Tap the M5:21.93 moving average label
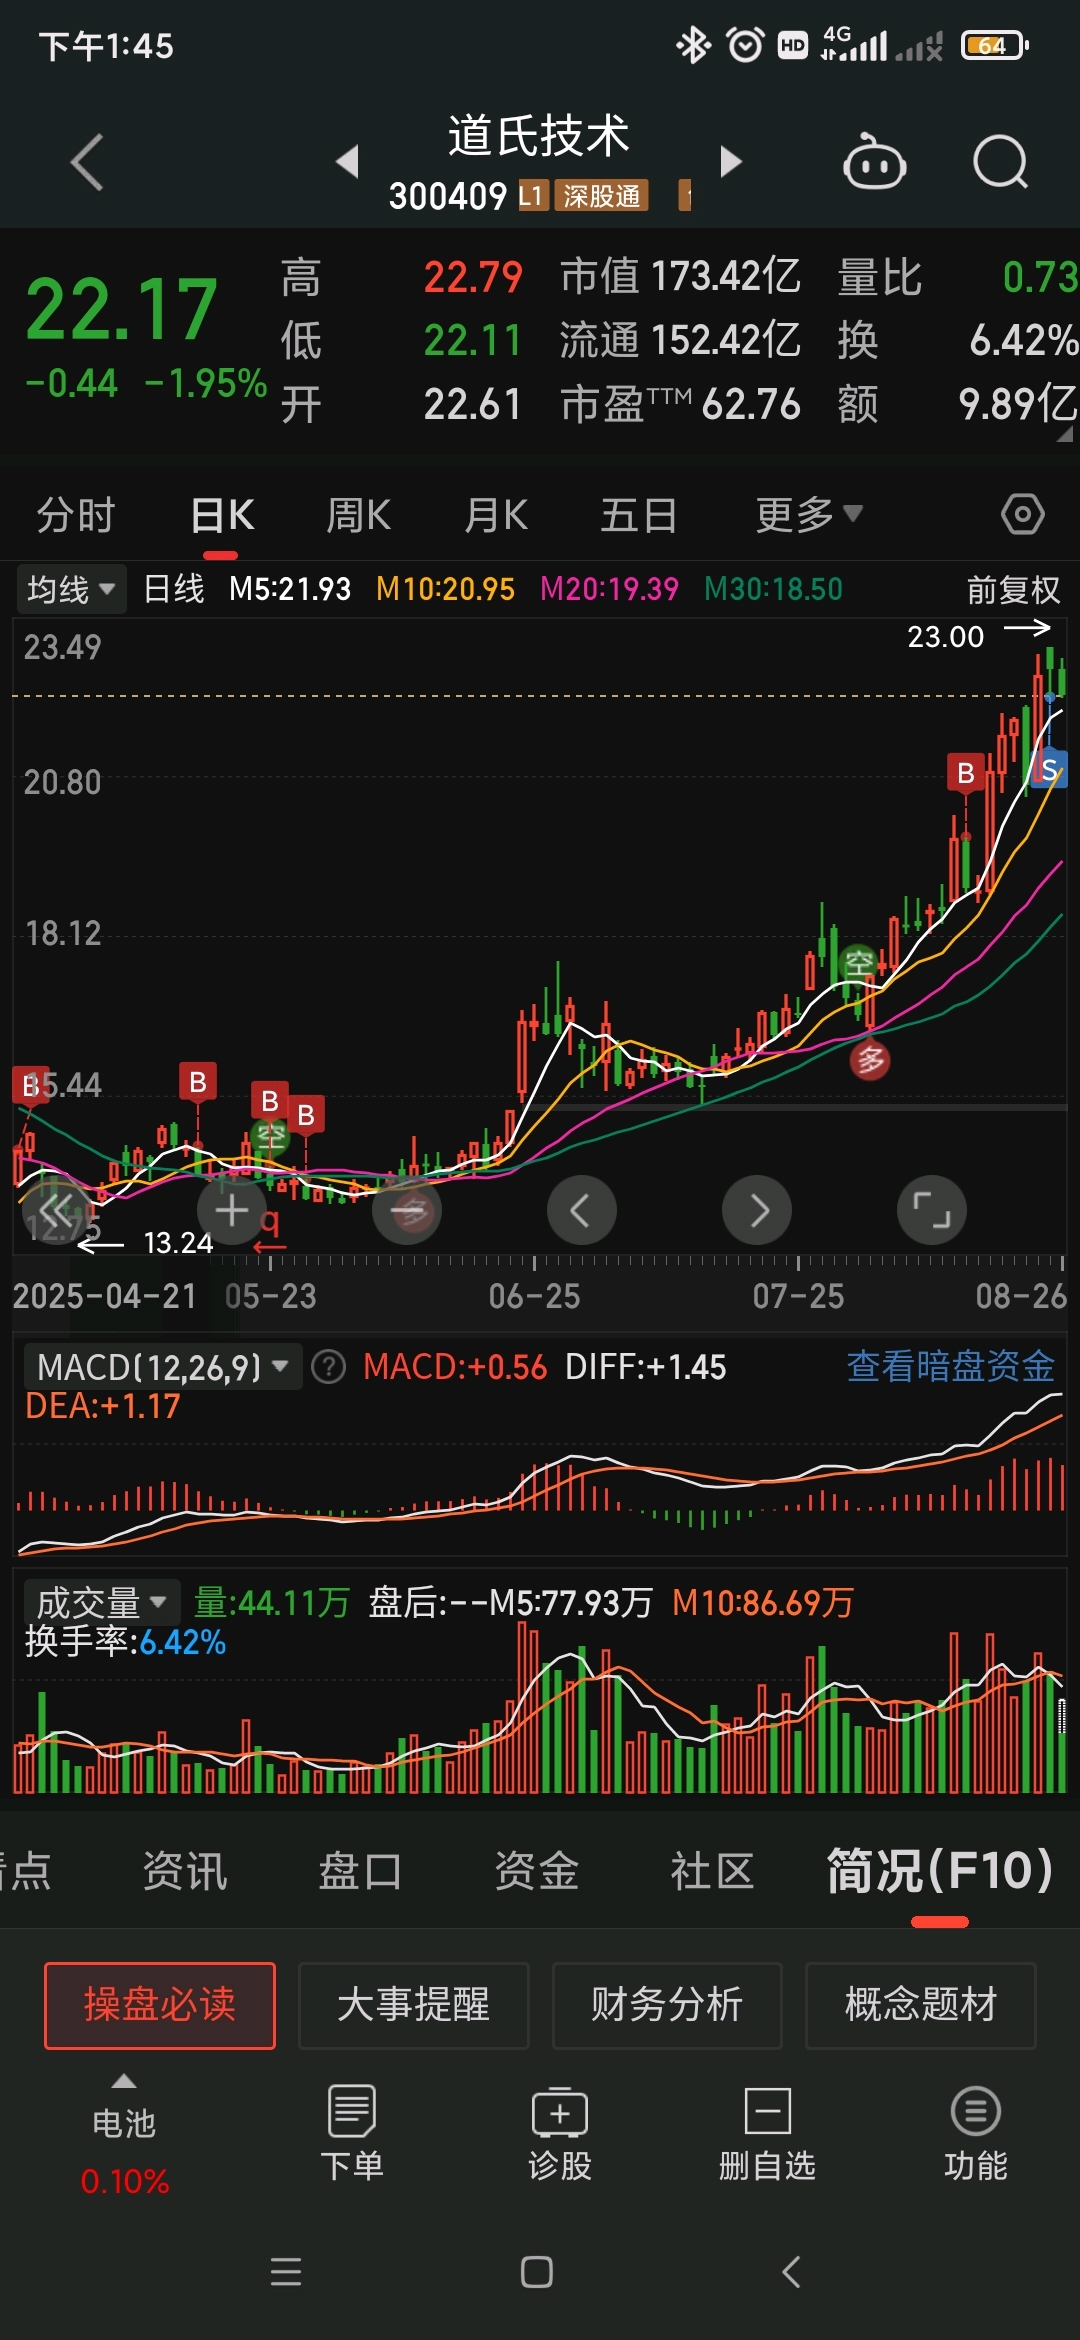The height and width of the screenshot is (2340, 1080). coord(290,589)
